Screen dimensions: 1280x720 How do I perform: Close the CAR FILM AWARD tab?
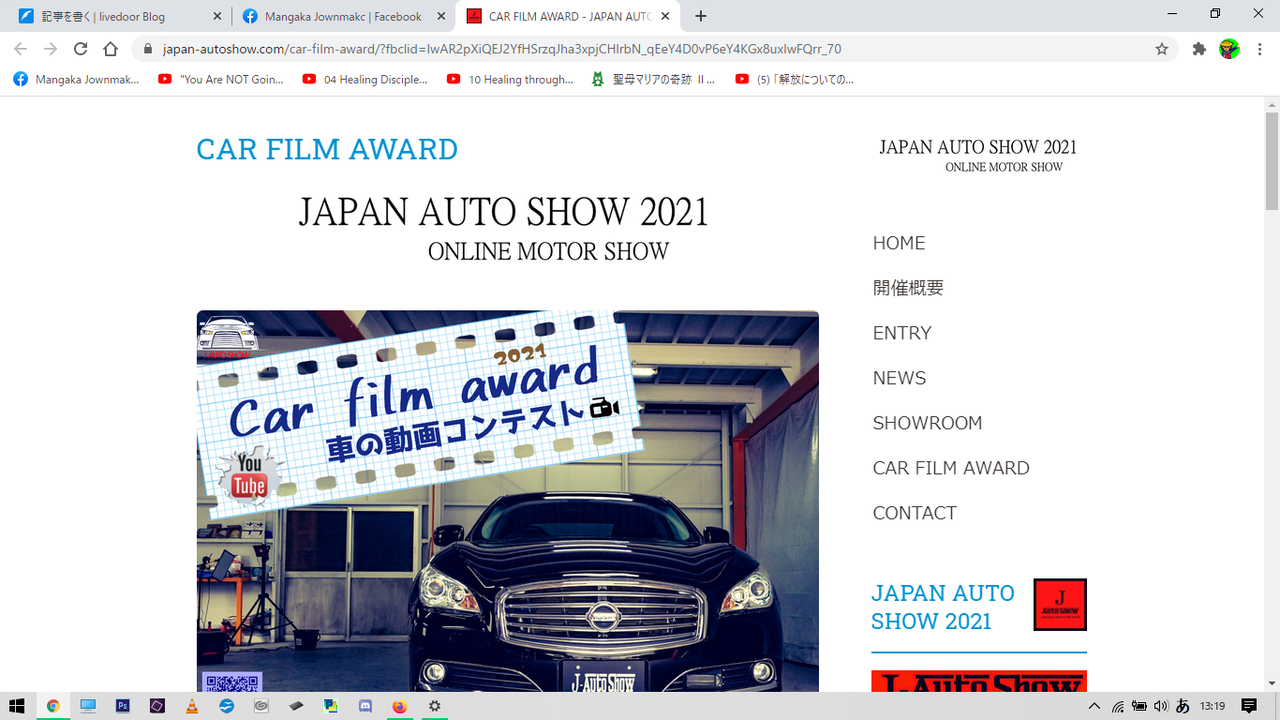(665, 16)
